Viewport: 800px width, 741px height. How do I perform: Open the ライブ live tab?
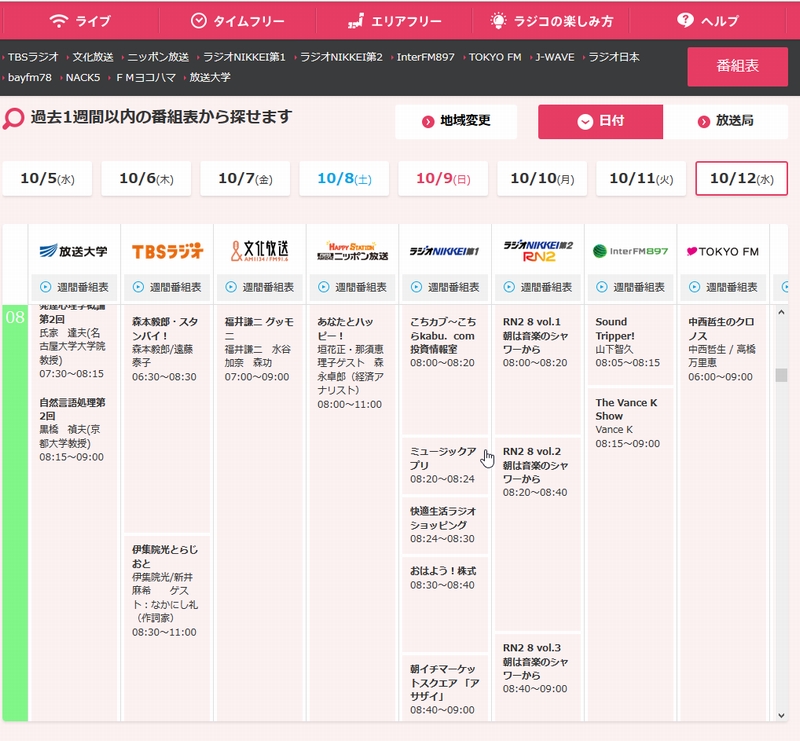80,21
